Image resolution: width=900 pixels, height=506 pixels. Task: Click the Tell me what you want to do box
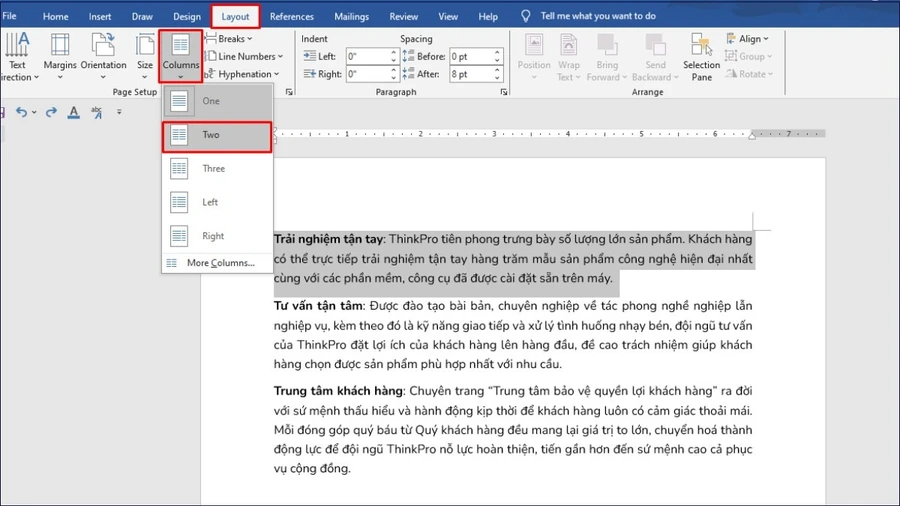click(598, 16)
